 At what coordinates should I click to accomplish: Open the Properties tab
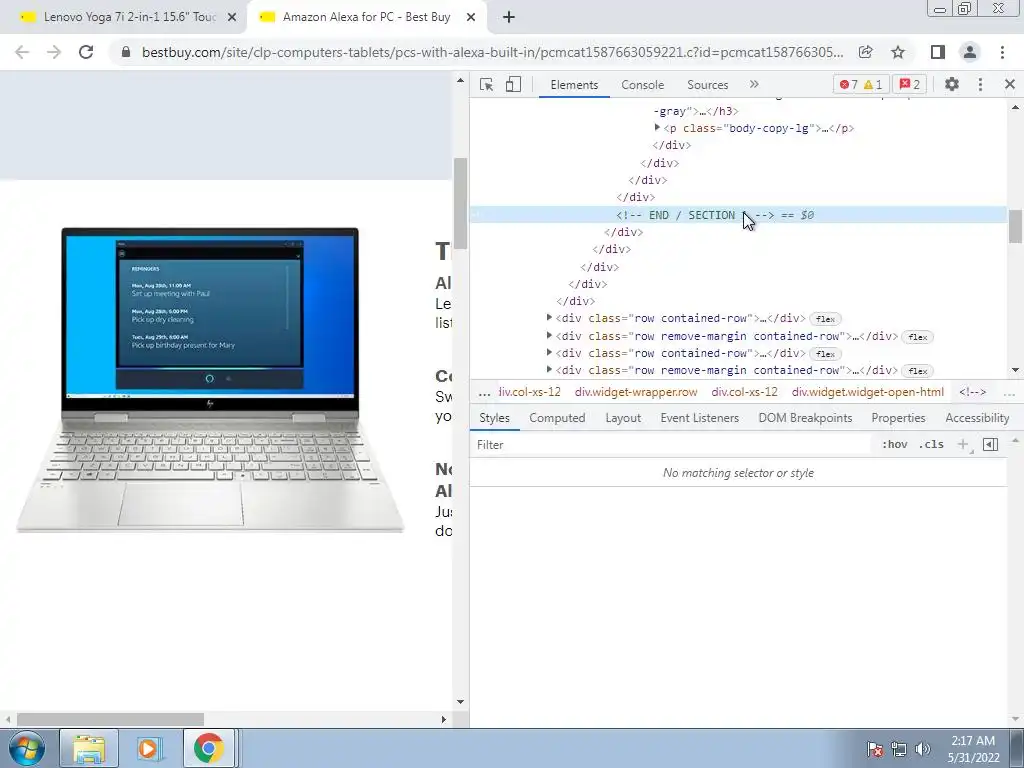coord(898,418)
